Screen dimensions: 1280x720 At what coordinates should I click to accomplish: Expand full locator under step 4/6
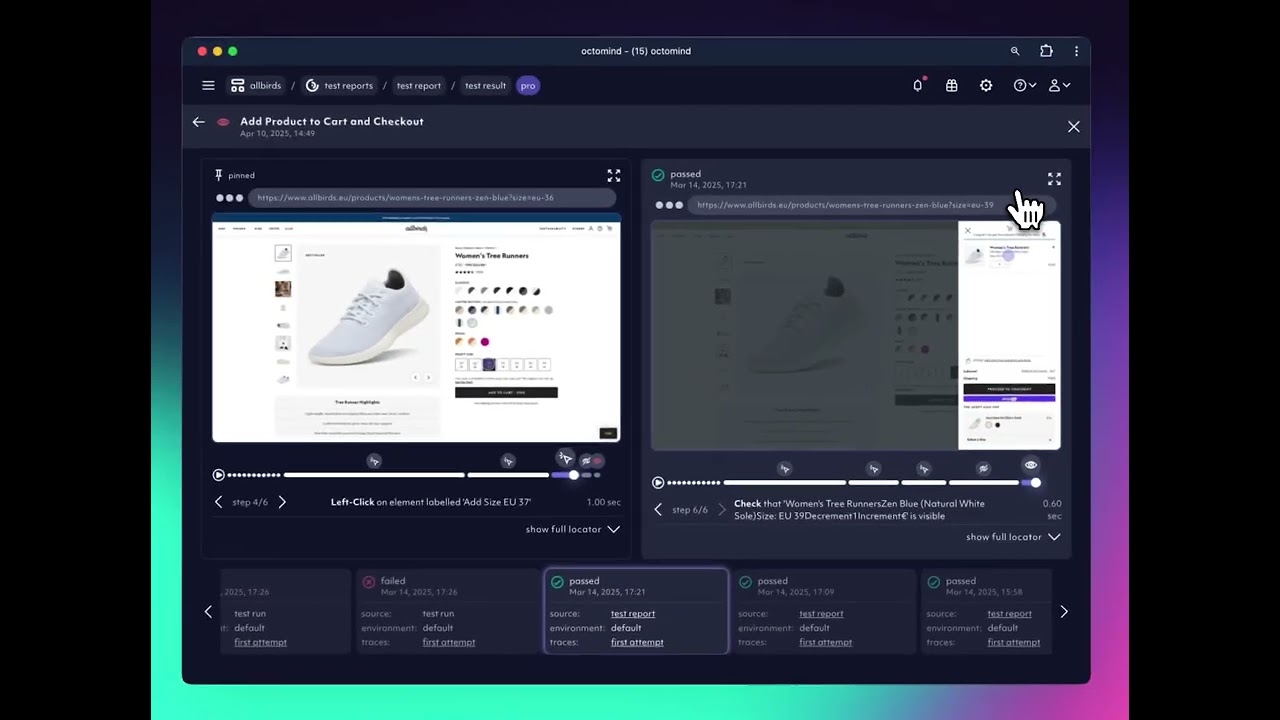click(573, 529)
